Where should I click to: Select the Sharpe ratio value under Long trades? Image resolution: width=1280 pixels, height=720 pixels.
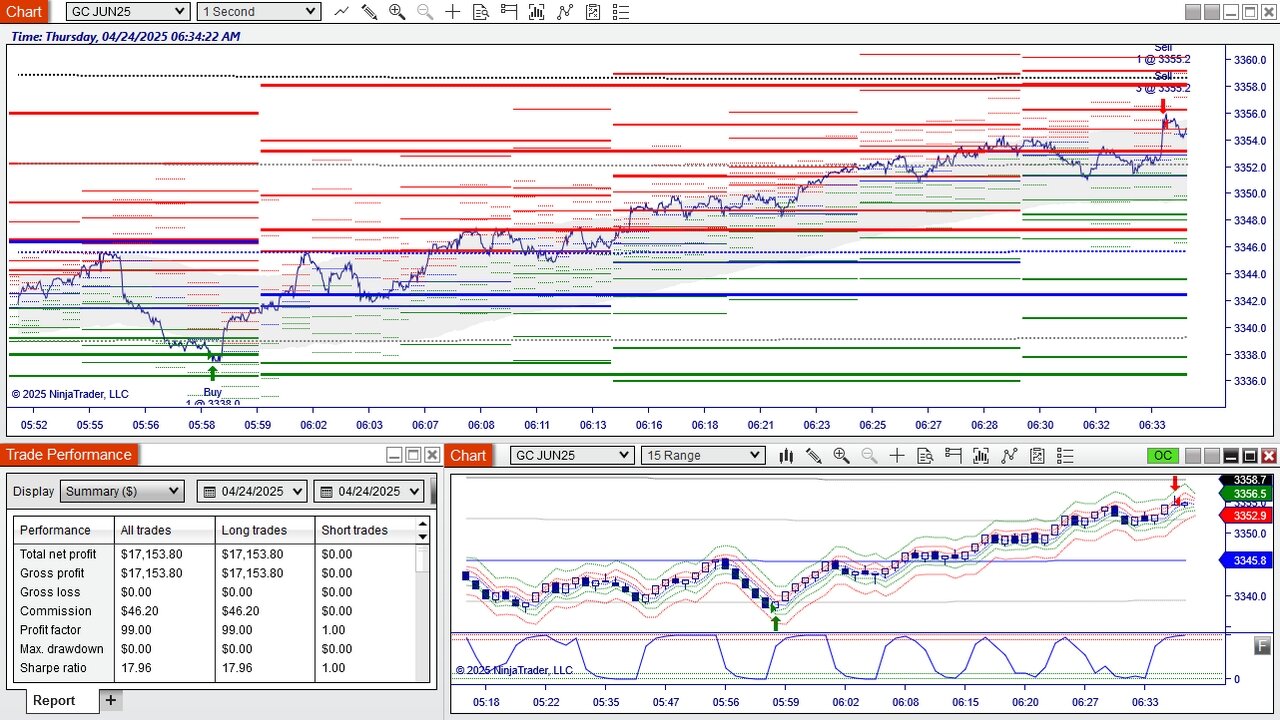pos(238,668)
